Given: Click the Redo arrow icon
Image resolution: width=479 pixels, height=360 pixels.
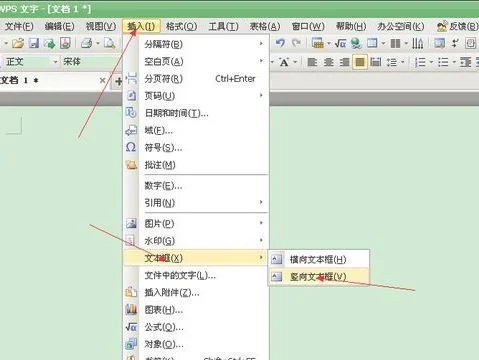Looking at the screenshot, I should tap(296, 43).
